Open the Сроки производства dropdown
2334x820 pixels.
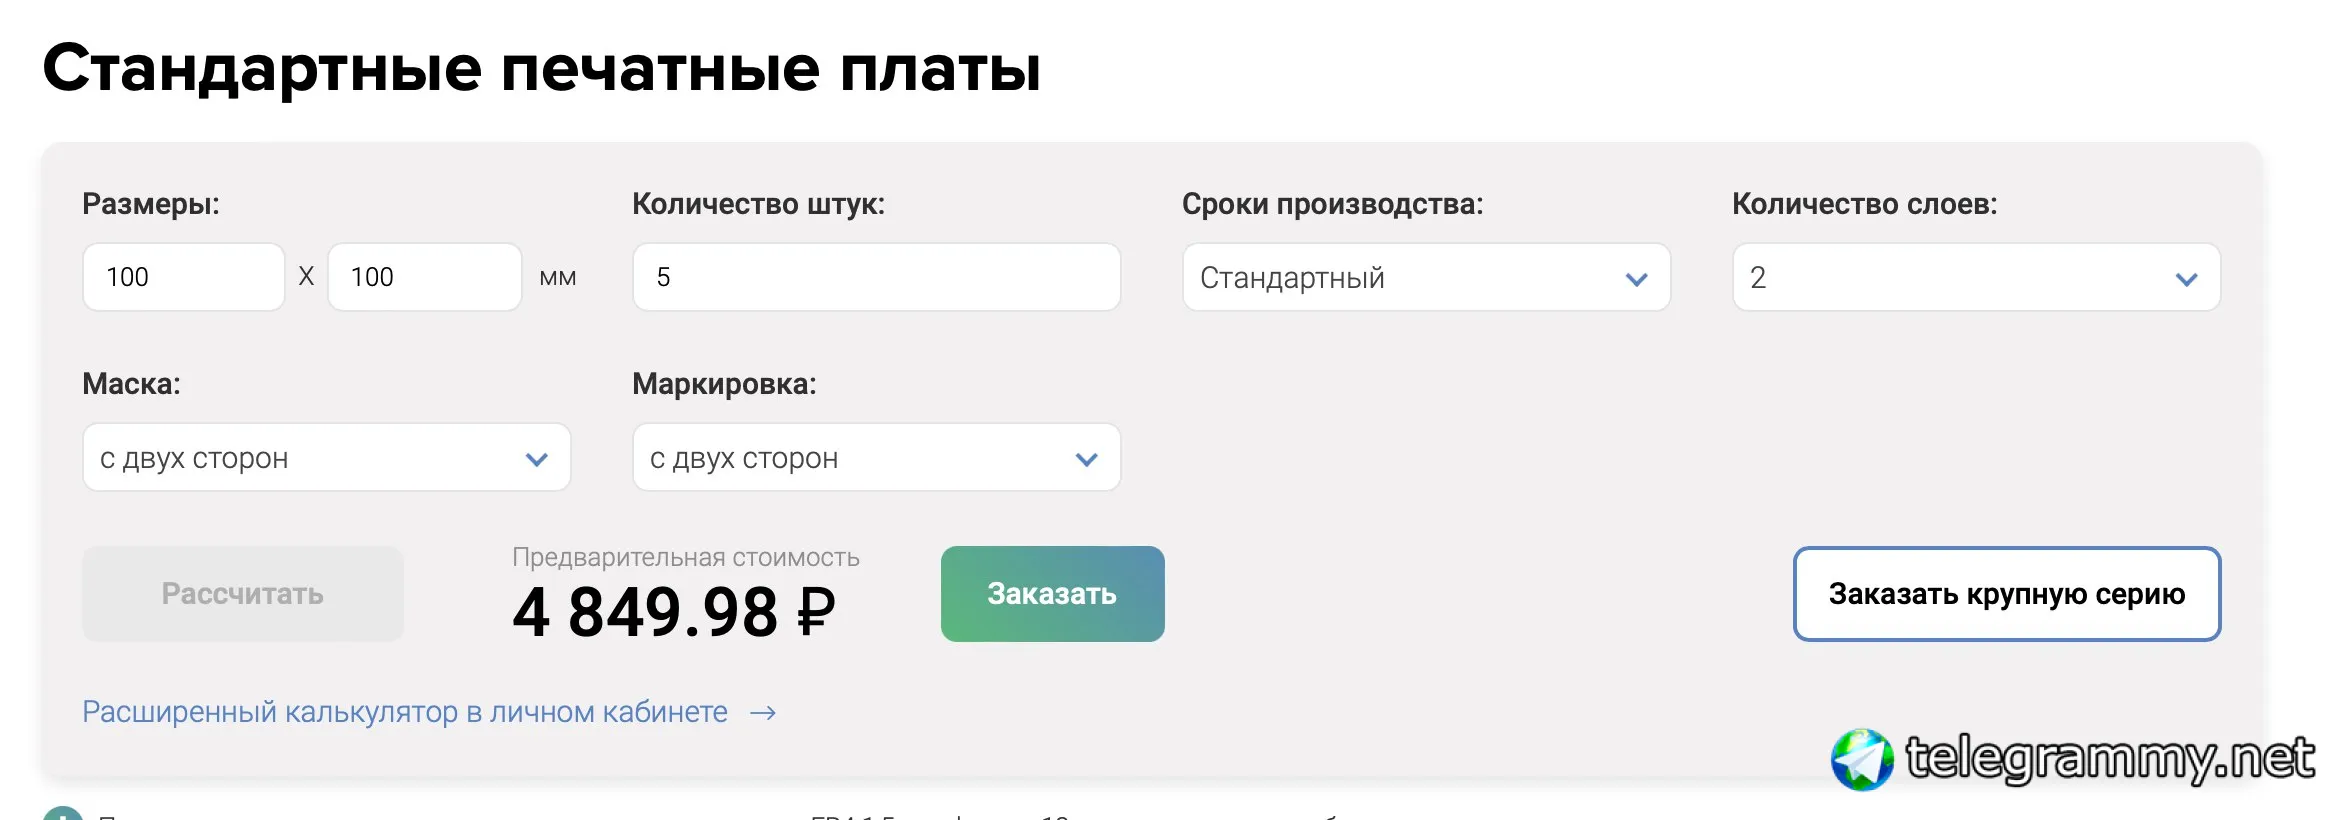click(x=1425, y=278)
